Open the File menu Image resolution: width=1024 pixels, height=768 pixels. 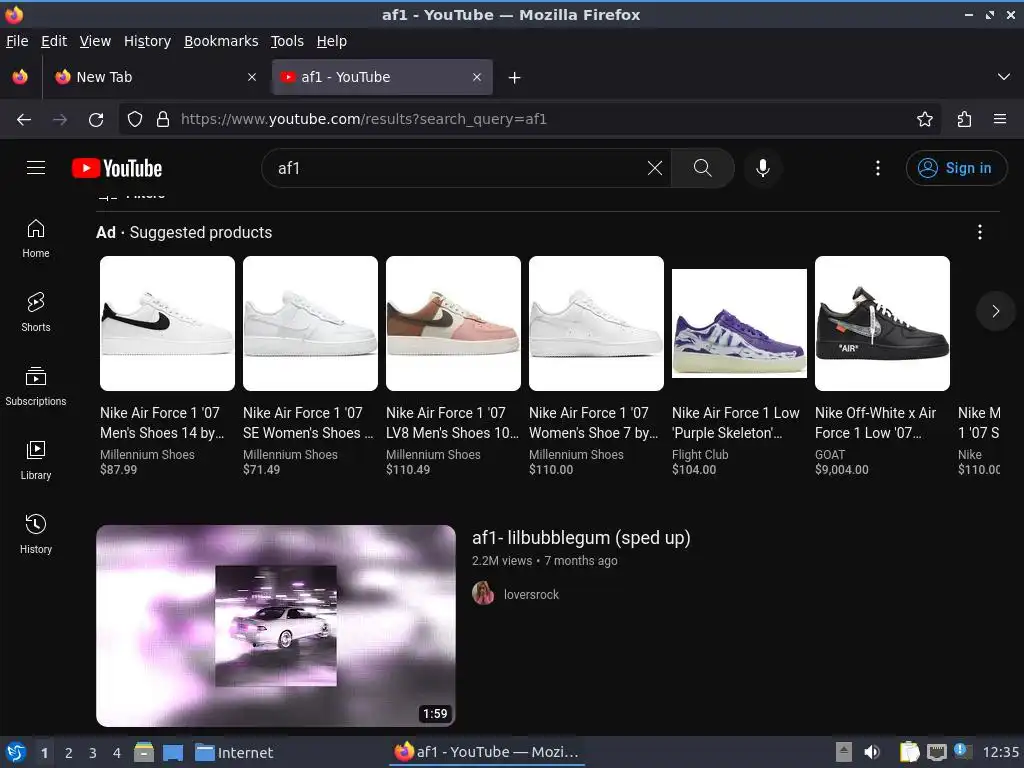pos(17,41)
